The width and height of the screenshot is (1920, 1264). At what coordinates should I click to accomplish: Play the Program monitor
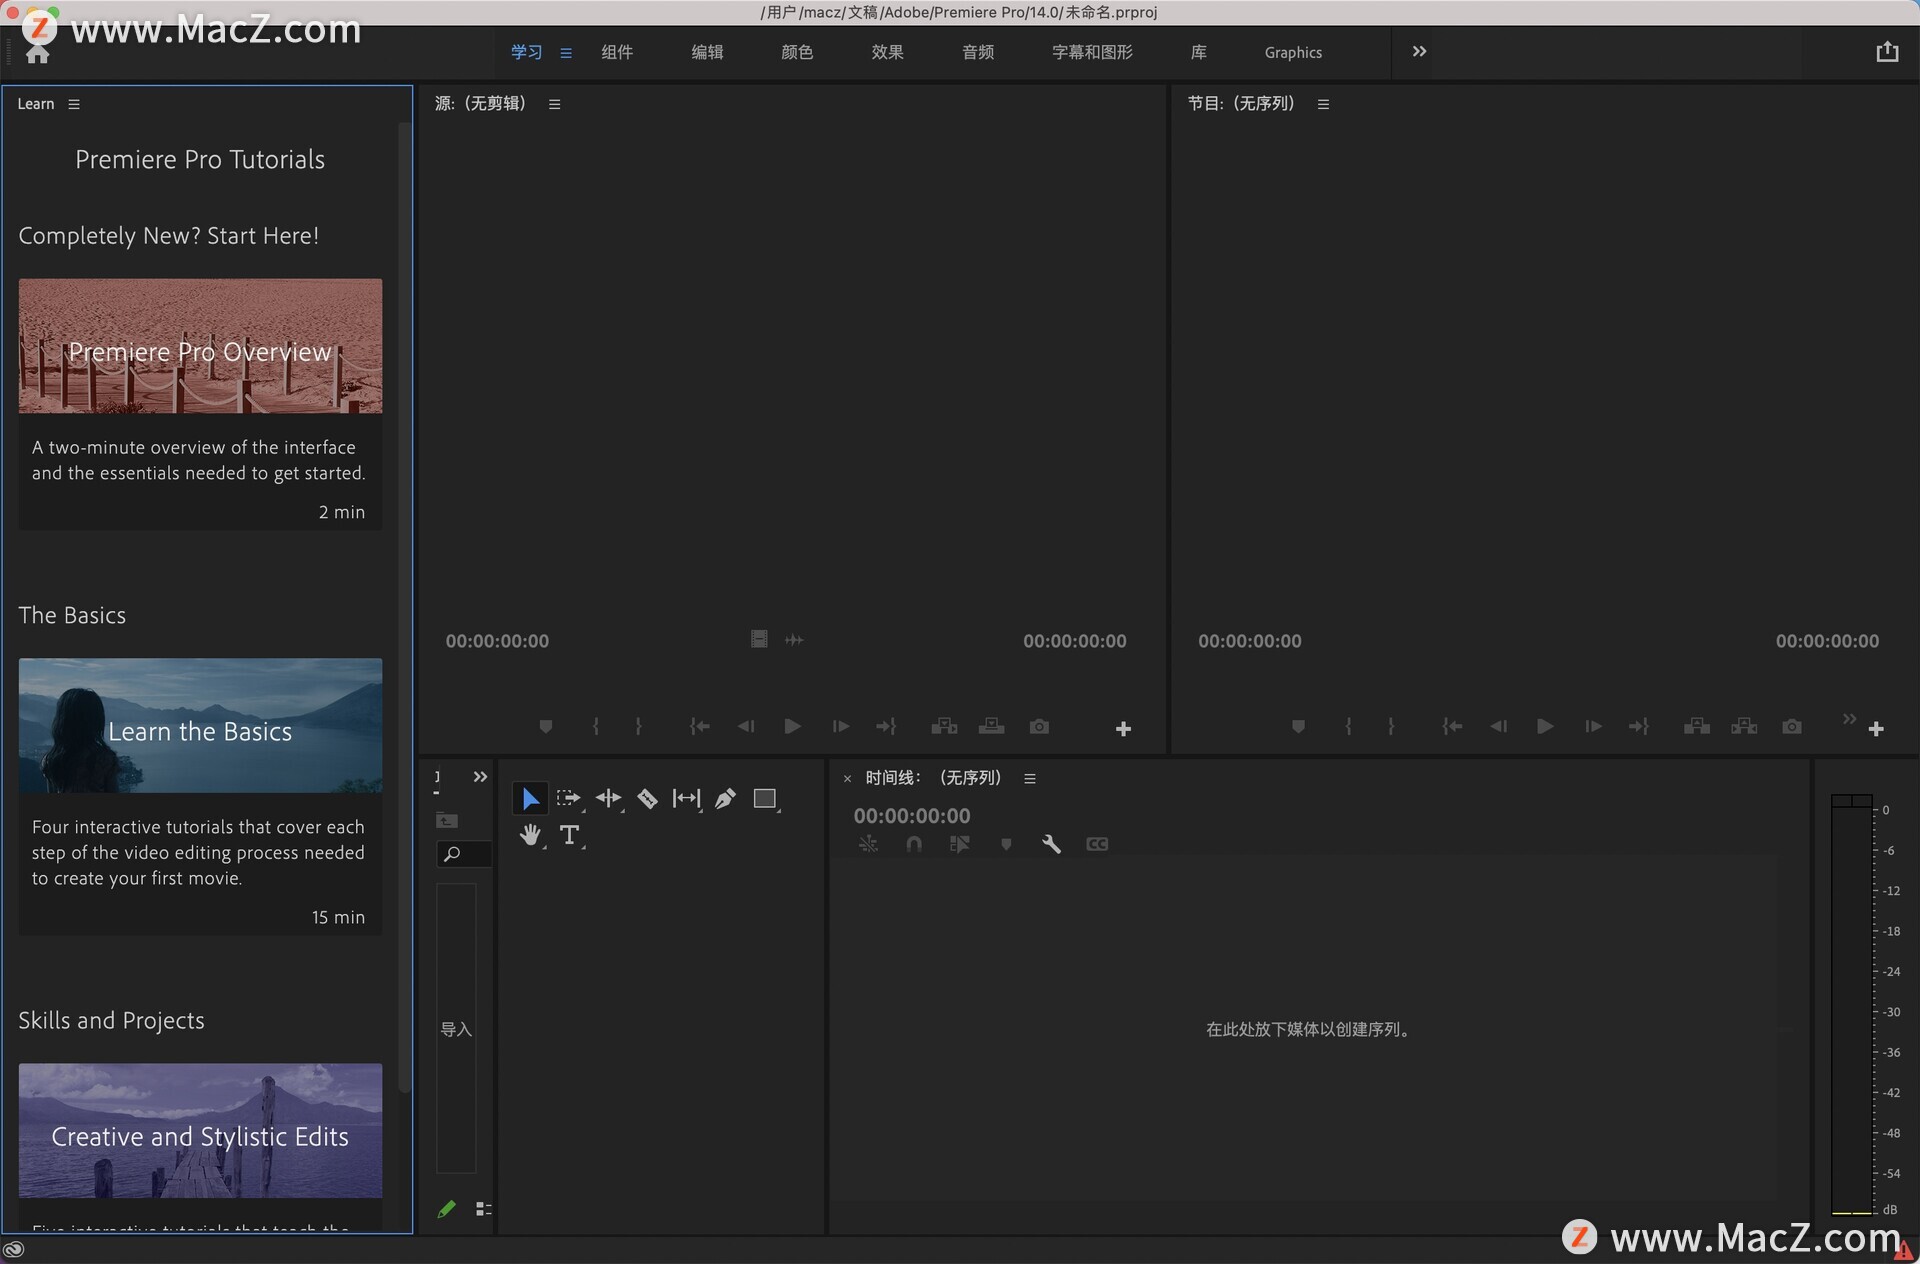(x=1545, y=727)
